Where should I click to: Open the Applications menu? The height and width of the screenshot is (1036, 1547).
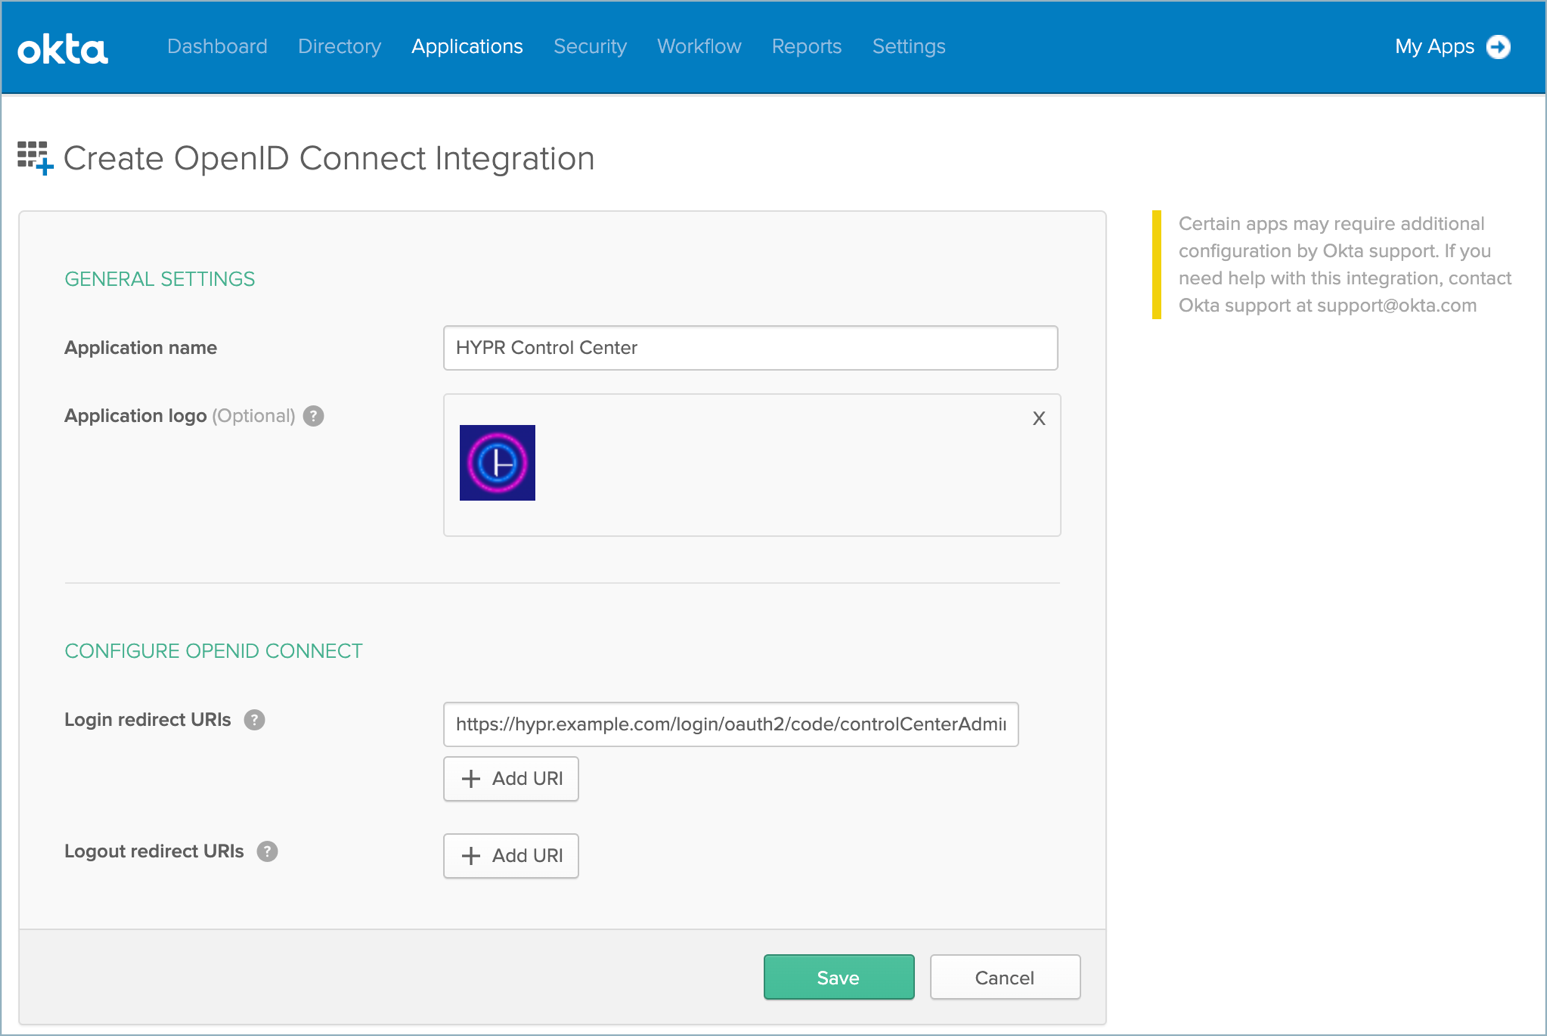coord(467,47)
